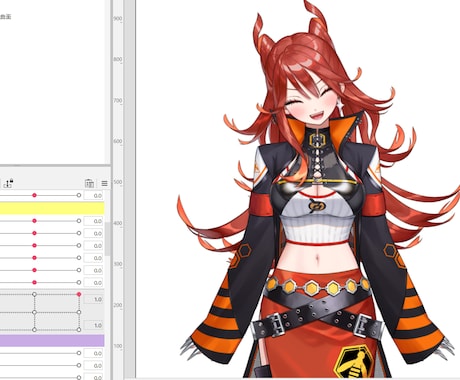This screenshot has height=380, width=460.
Task: Click the value field directly under the purple header
Action: 93,353
